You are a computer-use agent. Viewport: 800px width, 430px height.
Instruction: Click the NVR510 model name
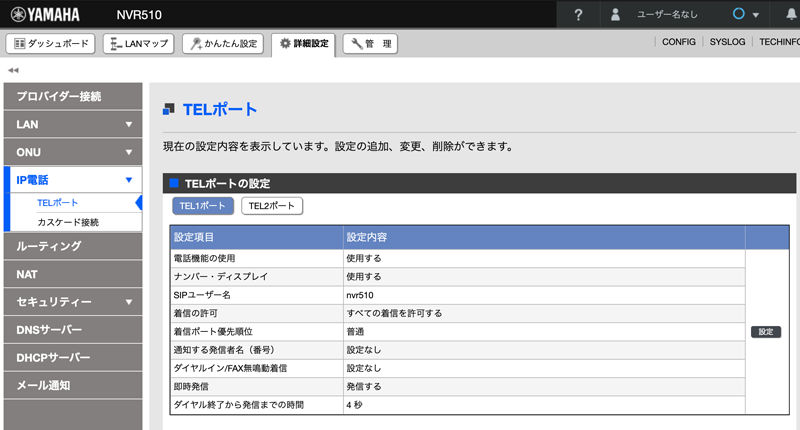coord(139,15)
